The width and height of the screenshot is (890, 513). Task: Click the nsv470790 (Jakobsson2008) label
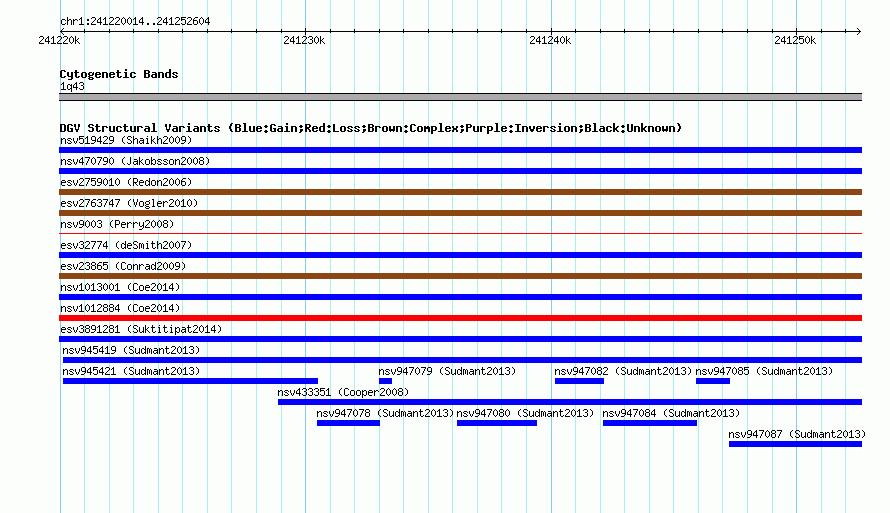[x=135, y=161]
